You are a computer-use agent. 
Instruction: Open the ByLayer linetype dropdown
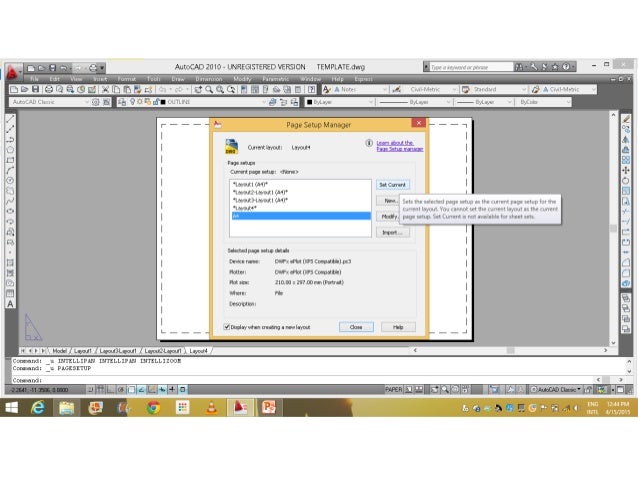(448, 102)
